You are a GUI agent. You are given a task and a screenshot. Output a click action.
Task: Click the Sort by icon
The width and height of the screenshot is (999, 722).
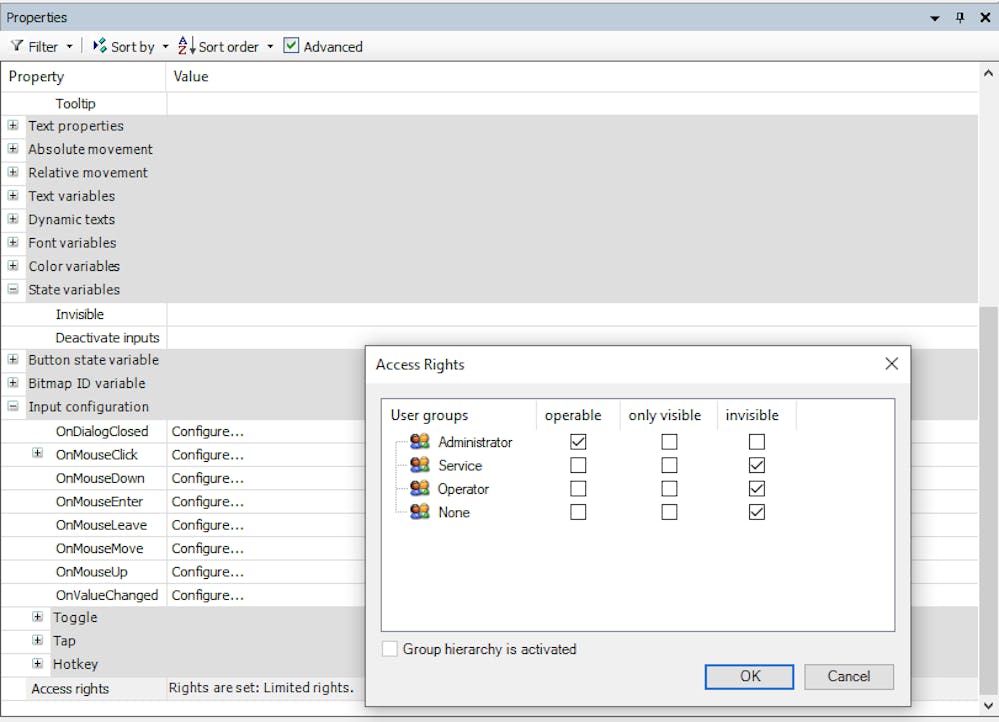click(x=100, y=46)
